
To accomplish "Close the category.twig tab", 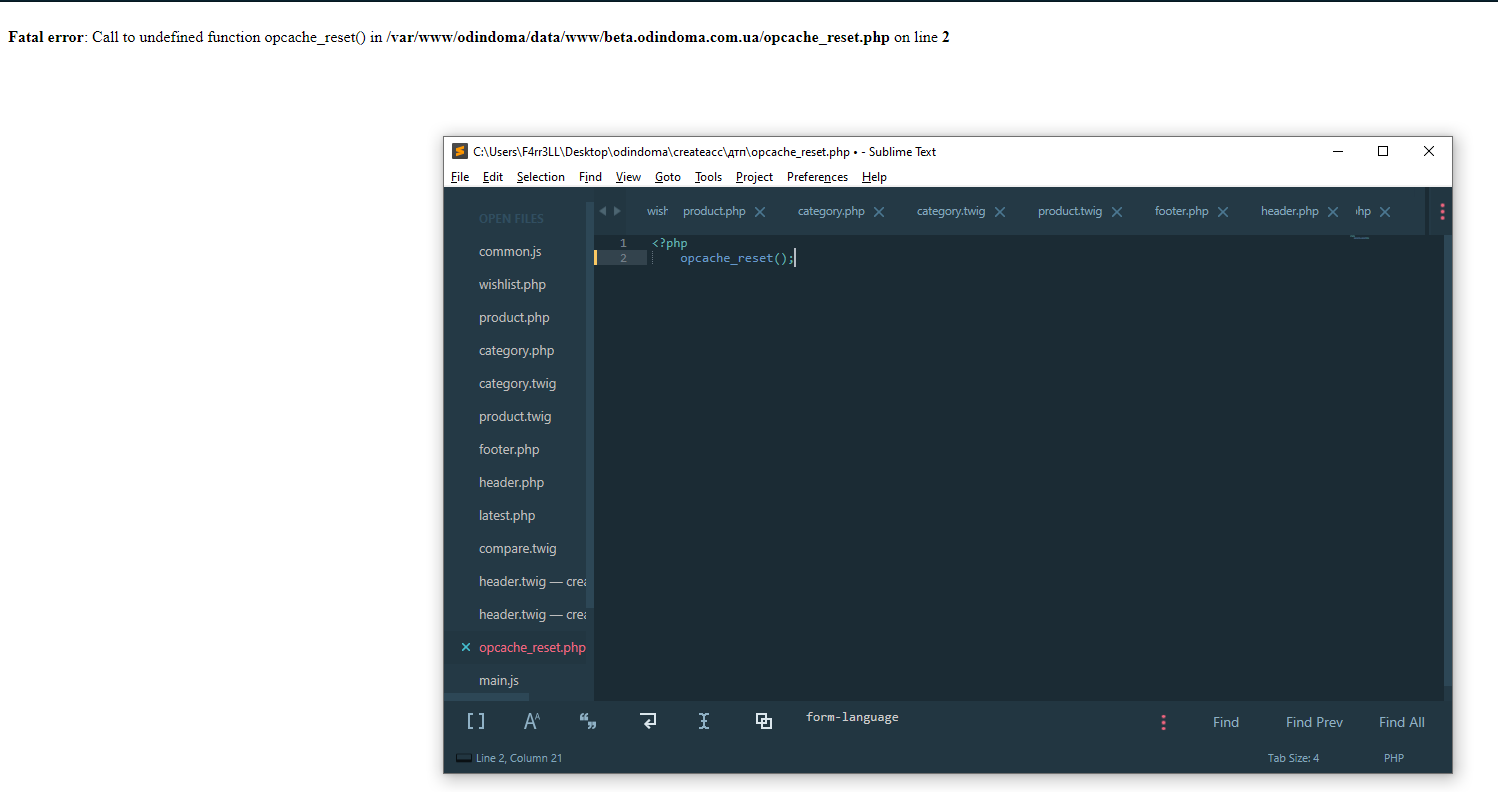I will click(x=1000, y=212).
